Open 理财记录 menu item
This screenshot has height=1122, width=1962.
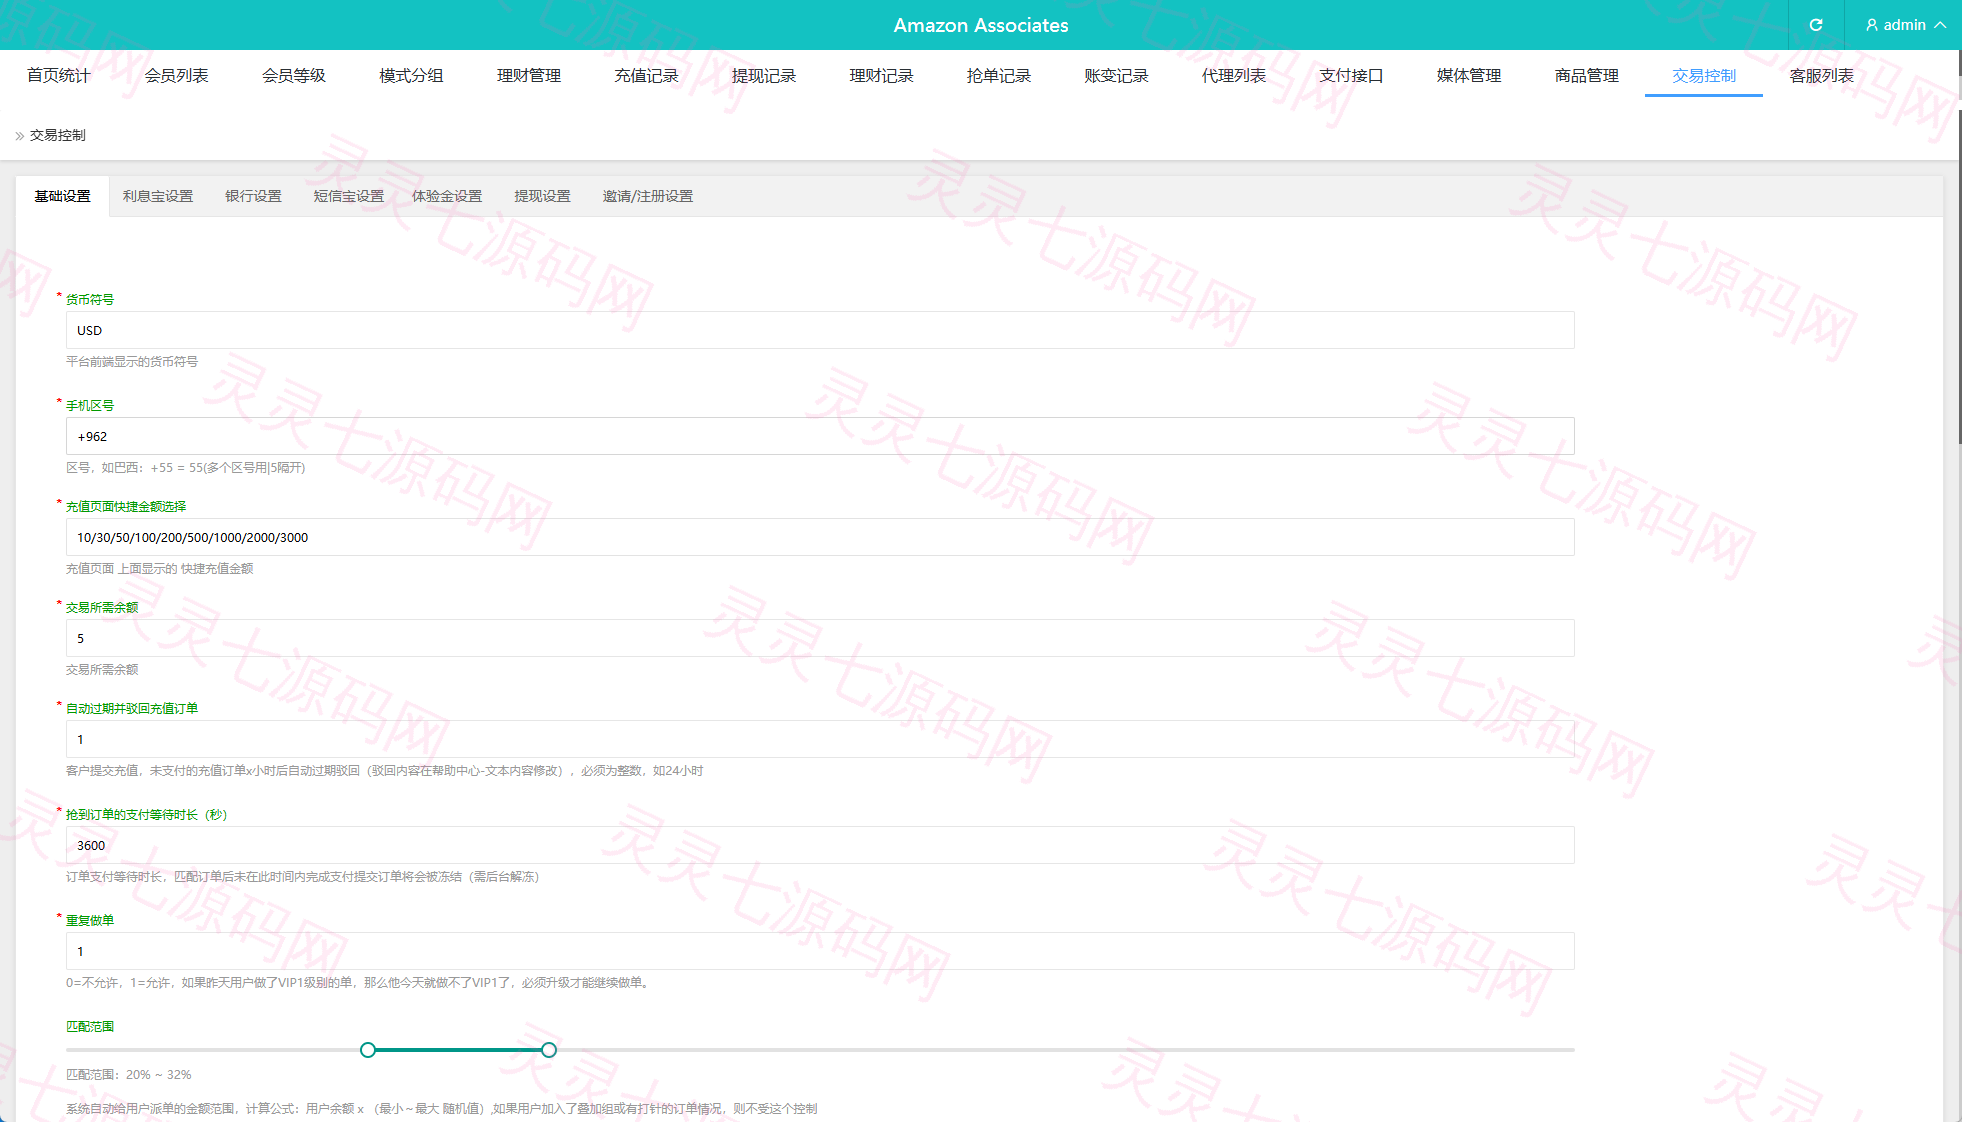click(882, 76)
